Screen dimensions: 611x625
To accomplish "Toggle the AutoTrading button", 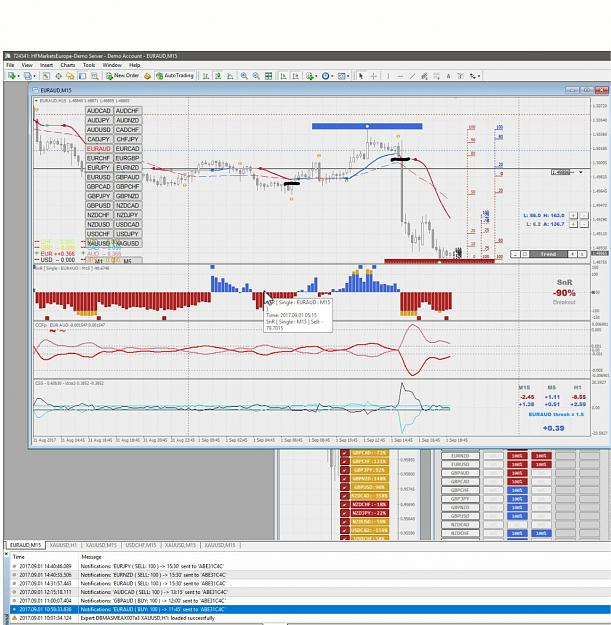I will (x=175, y=76).
